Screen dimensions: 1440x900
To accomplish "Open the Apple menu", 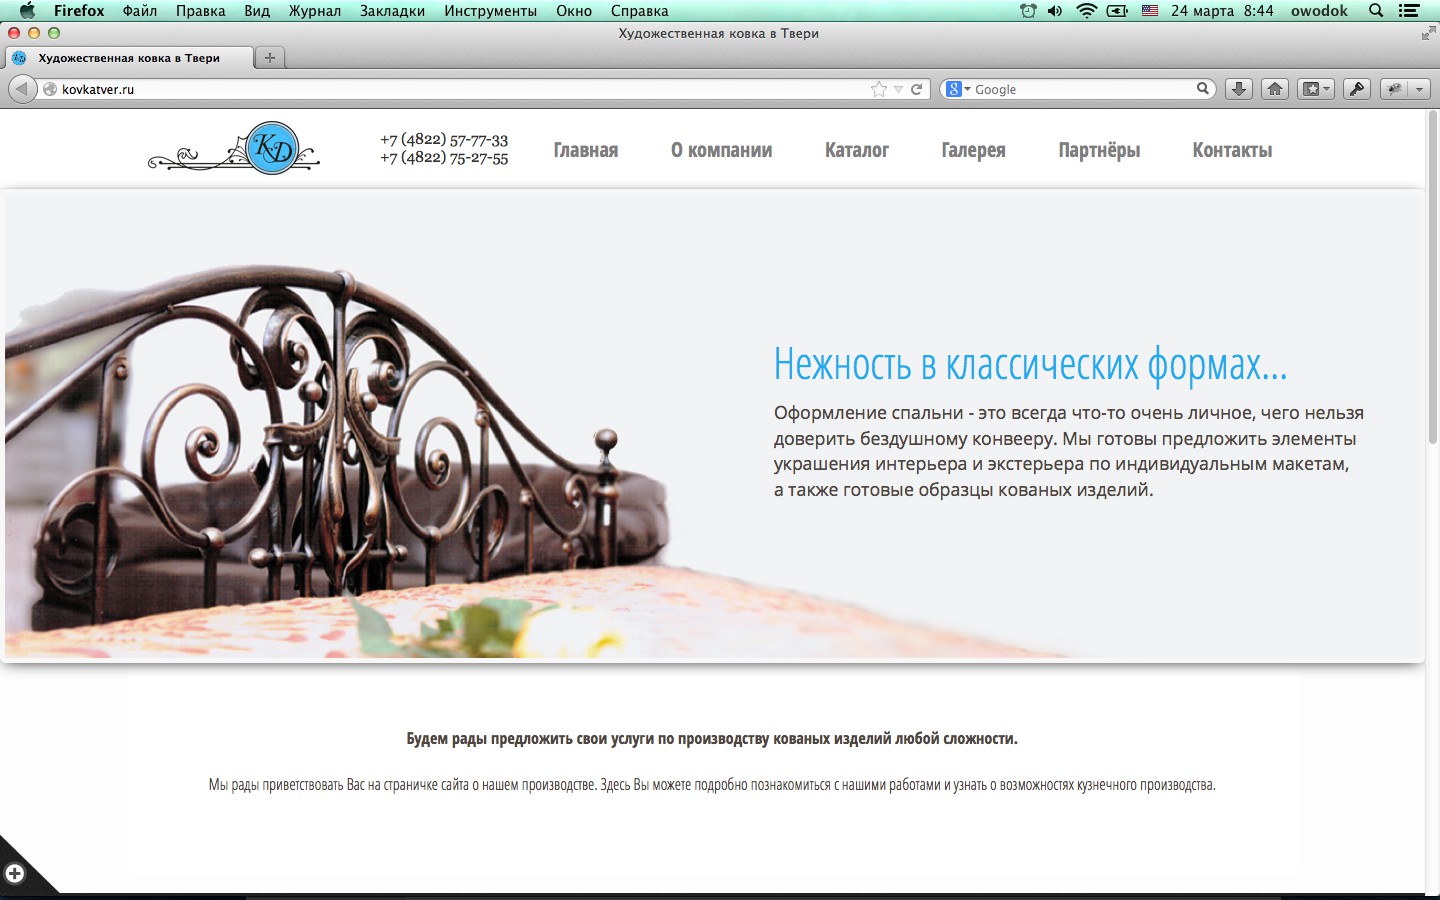I will click(27, 11).
